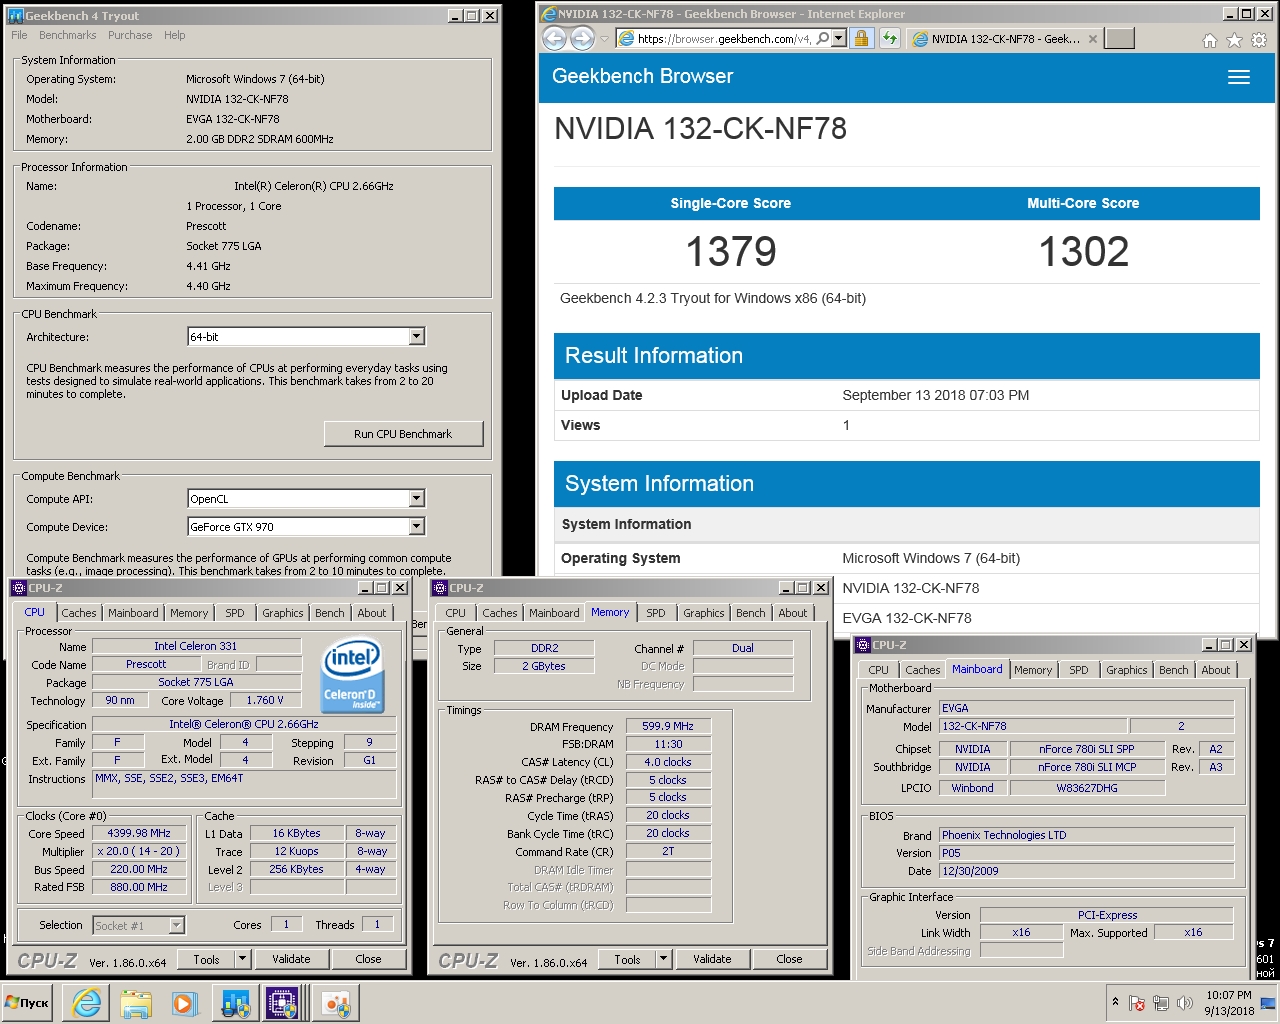
Task: Click Close in CPU-Z Memory window
Action: click(x=789, y=959)
